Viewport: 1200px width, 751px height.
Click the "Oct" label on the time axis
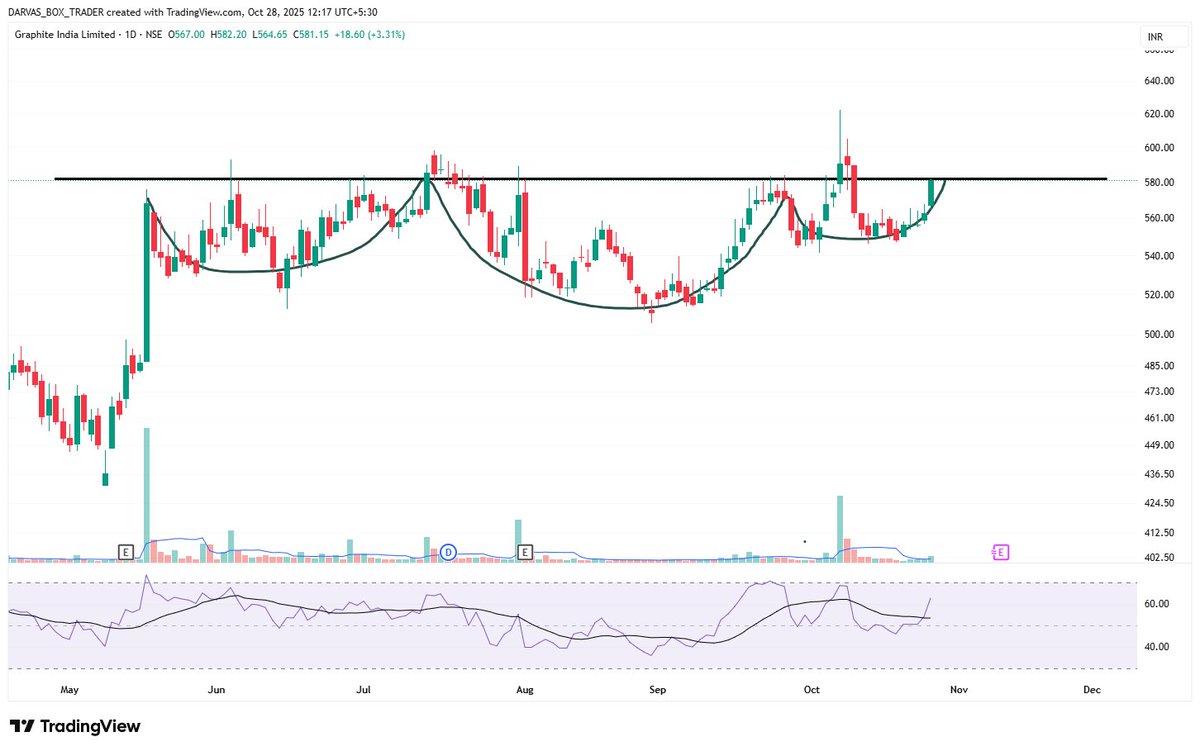point(811,689)
